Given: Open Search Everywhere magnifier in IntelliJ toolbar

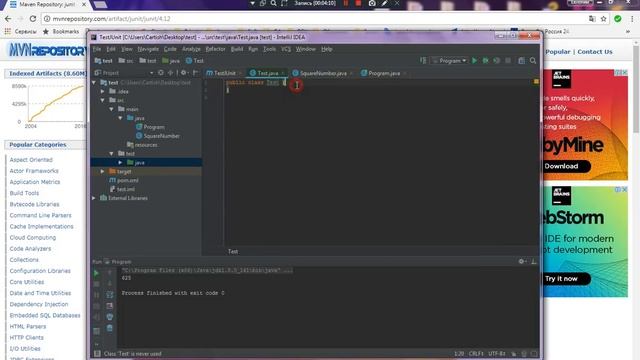Looking at the screenshot, I should [533, 60].
